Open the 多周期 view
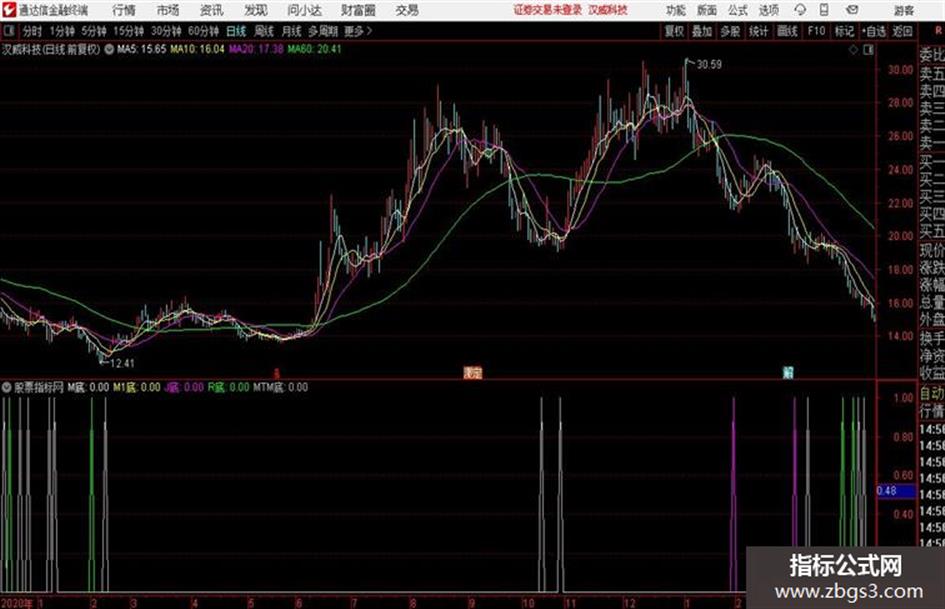Screen dimensions: 945x609 pos(323,31)
